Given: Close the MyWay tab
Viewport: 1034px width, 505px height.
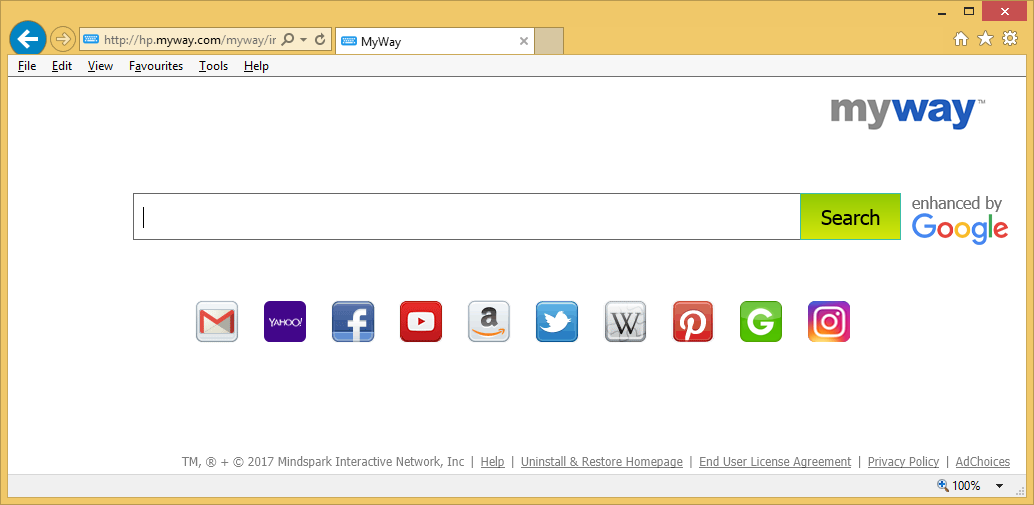Looking at the screenshot, I should tap(524, 41).
